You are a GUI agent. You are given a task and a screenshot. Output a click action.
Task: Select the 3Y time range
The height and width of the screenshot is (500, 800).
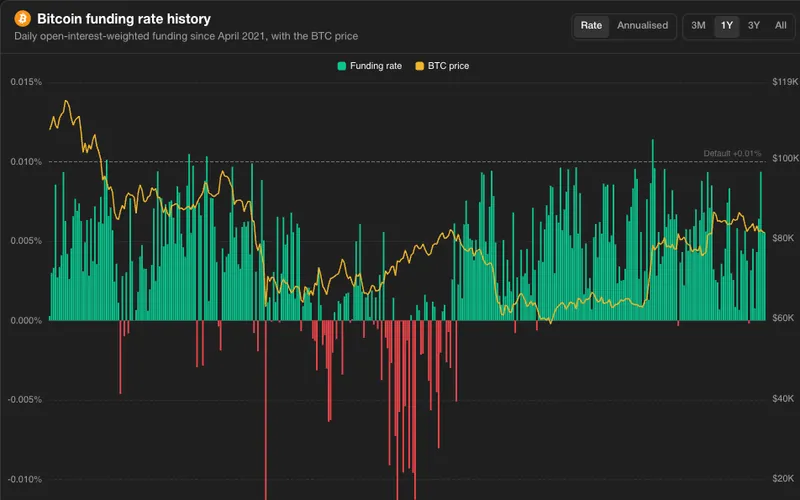click(x=754, y=26)
